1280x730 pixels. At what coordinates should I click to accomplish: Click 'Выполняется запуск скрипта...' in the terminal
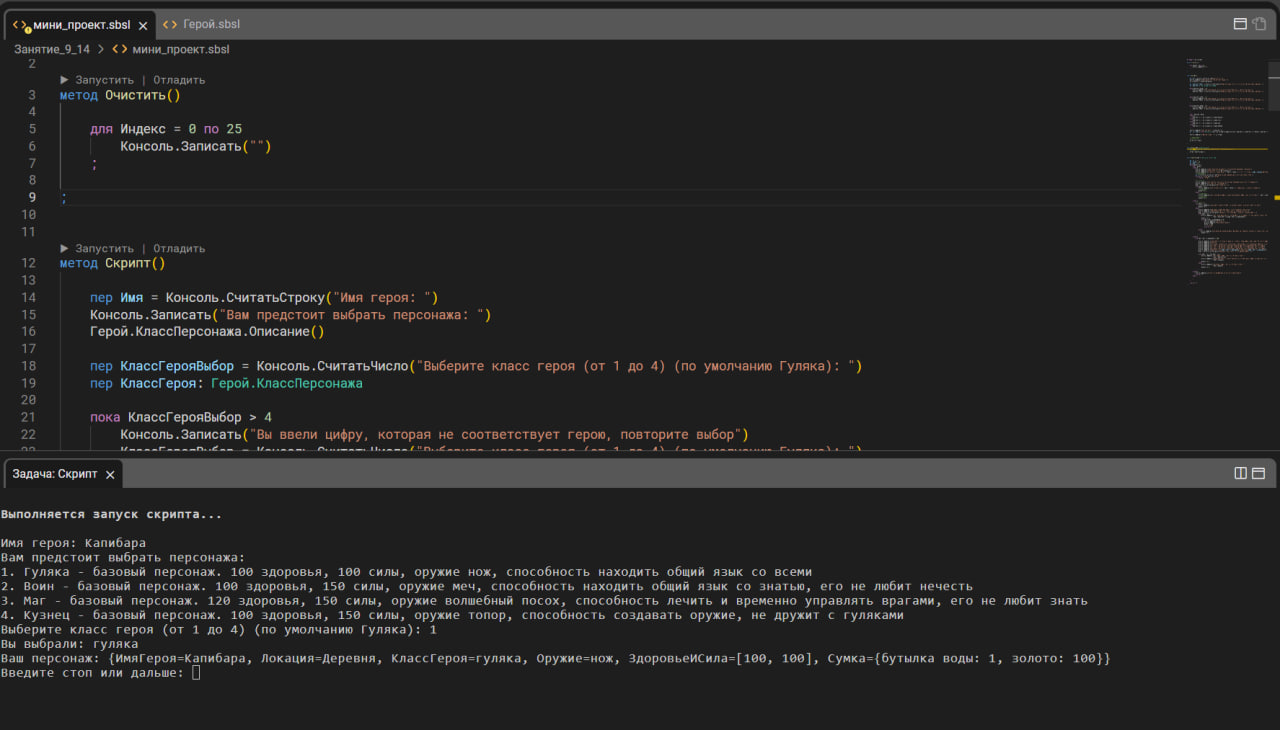(111, 514)
